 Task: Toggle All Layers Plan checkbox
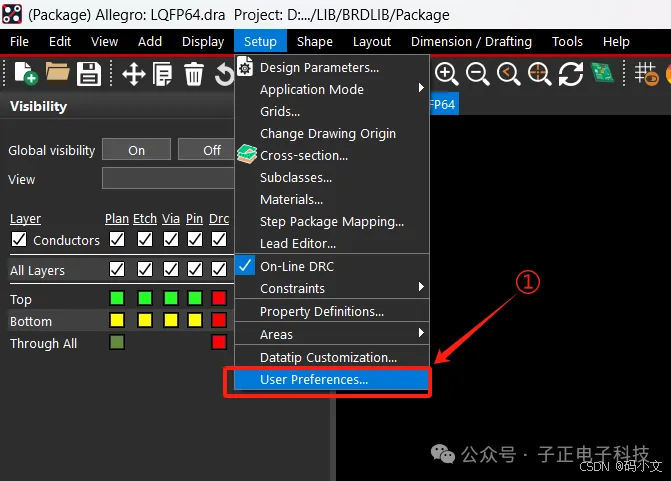117,269
